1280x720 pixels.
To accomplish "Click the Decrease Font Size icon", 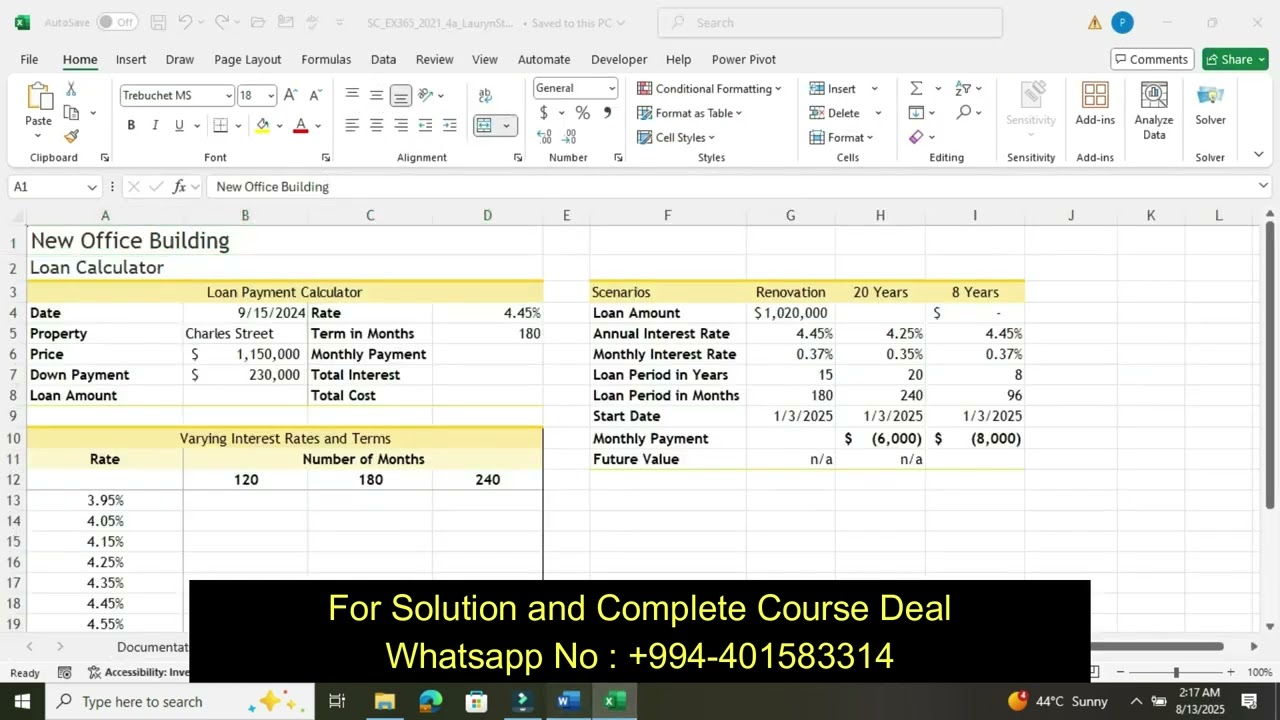I will pyautogui.click(x=315, y=95).
